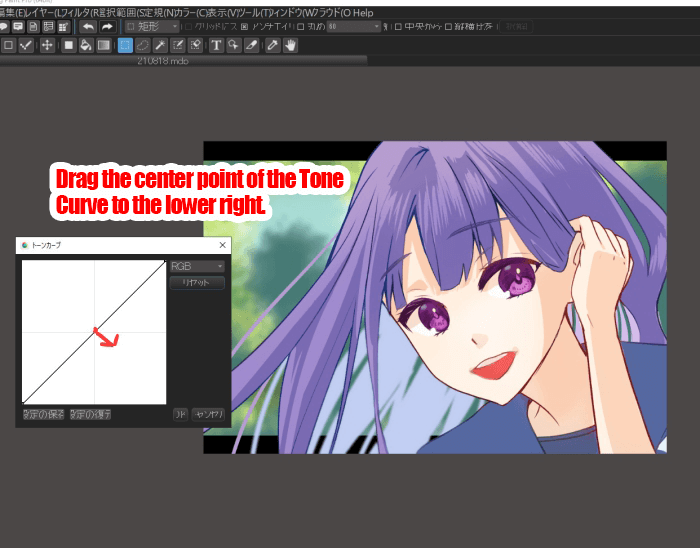This screenshot has width=700, height=548.
Task: Select the Bucket tool
Action: 86,45
